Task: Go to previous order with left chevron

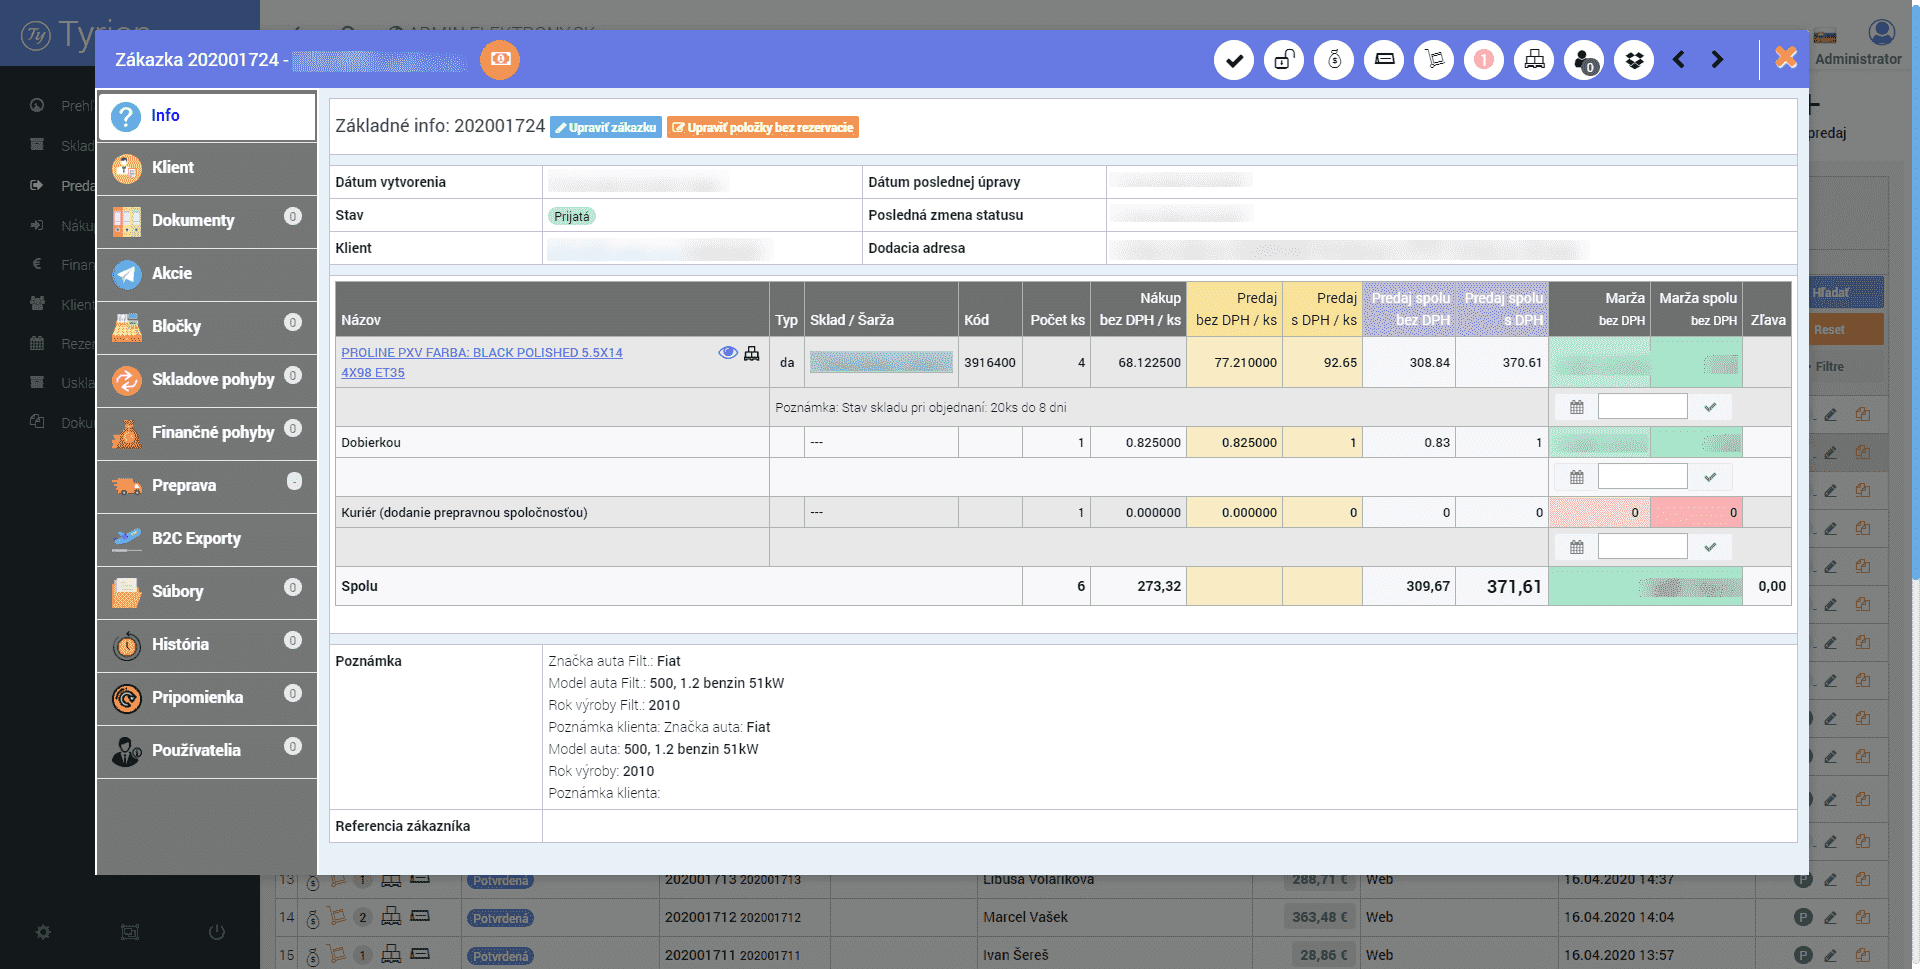Action: pos(1679,60)
